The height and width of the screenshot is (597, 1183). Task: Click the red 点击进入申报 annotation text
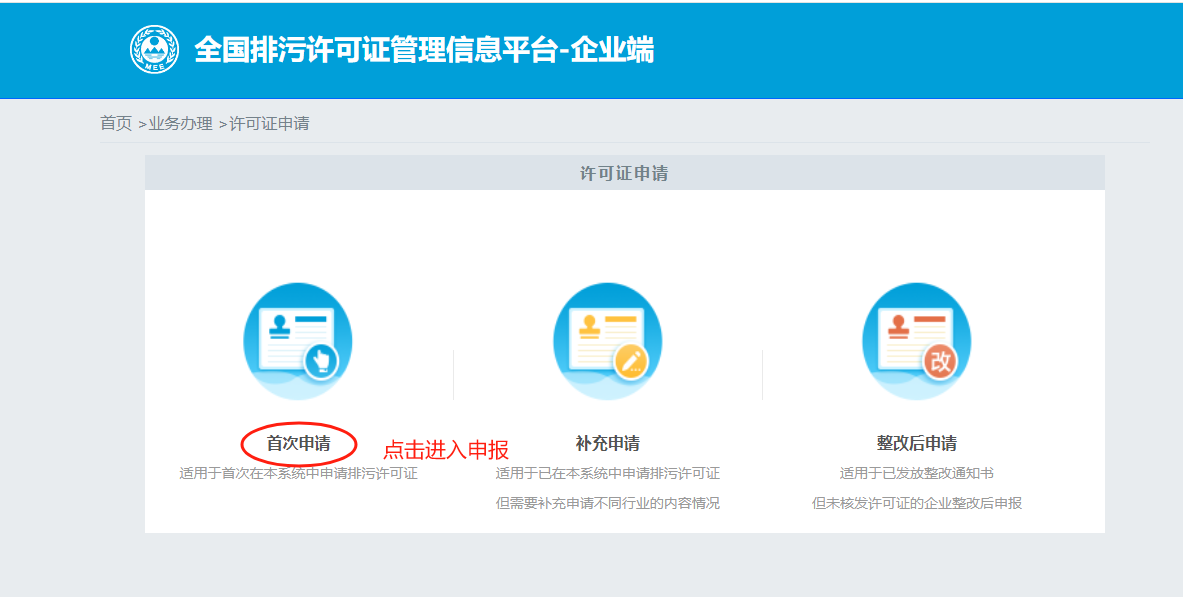(x=446, y=450)
